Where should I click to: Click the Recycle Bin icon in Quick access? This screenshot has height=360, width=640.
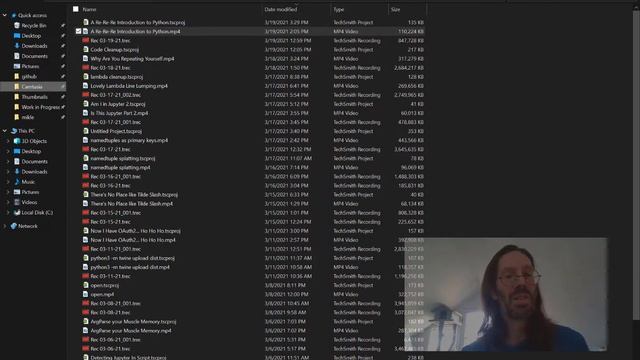17,25
